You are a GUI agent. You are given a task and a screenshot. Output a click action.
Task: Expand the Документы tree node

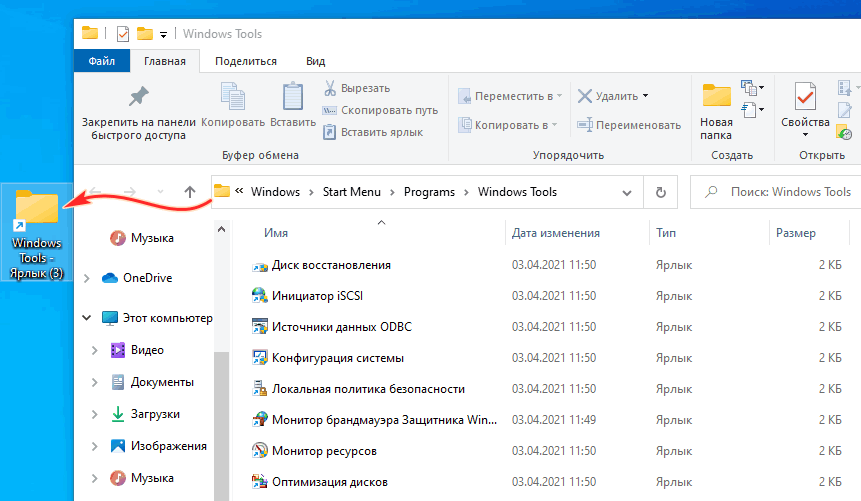click(94, 382)
